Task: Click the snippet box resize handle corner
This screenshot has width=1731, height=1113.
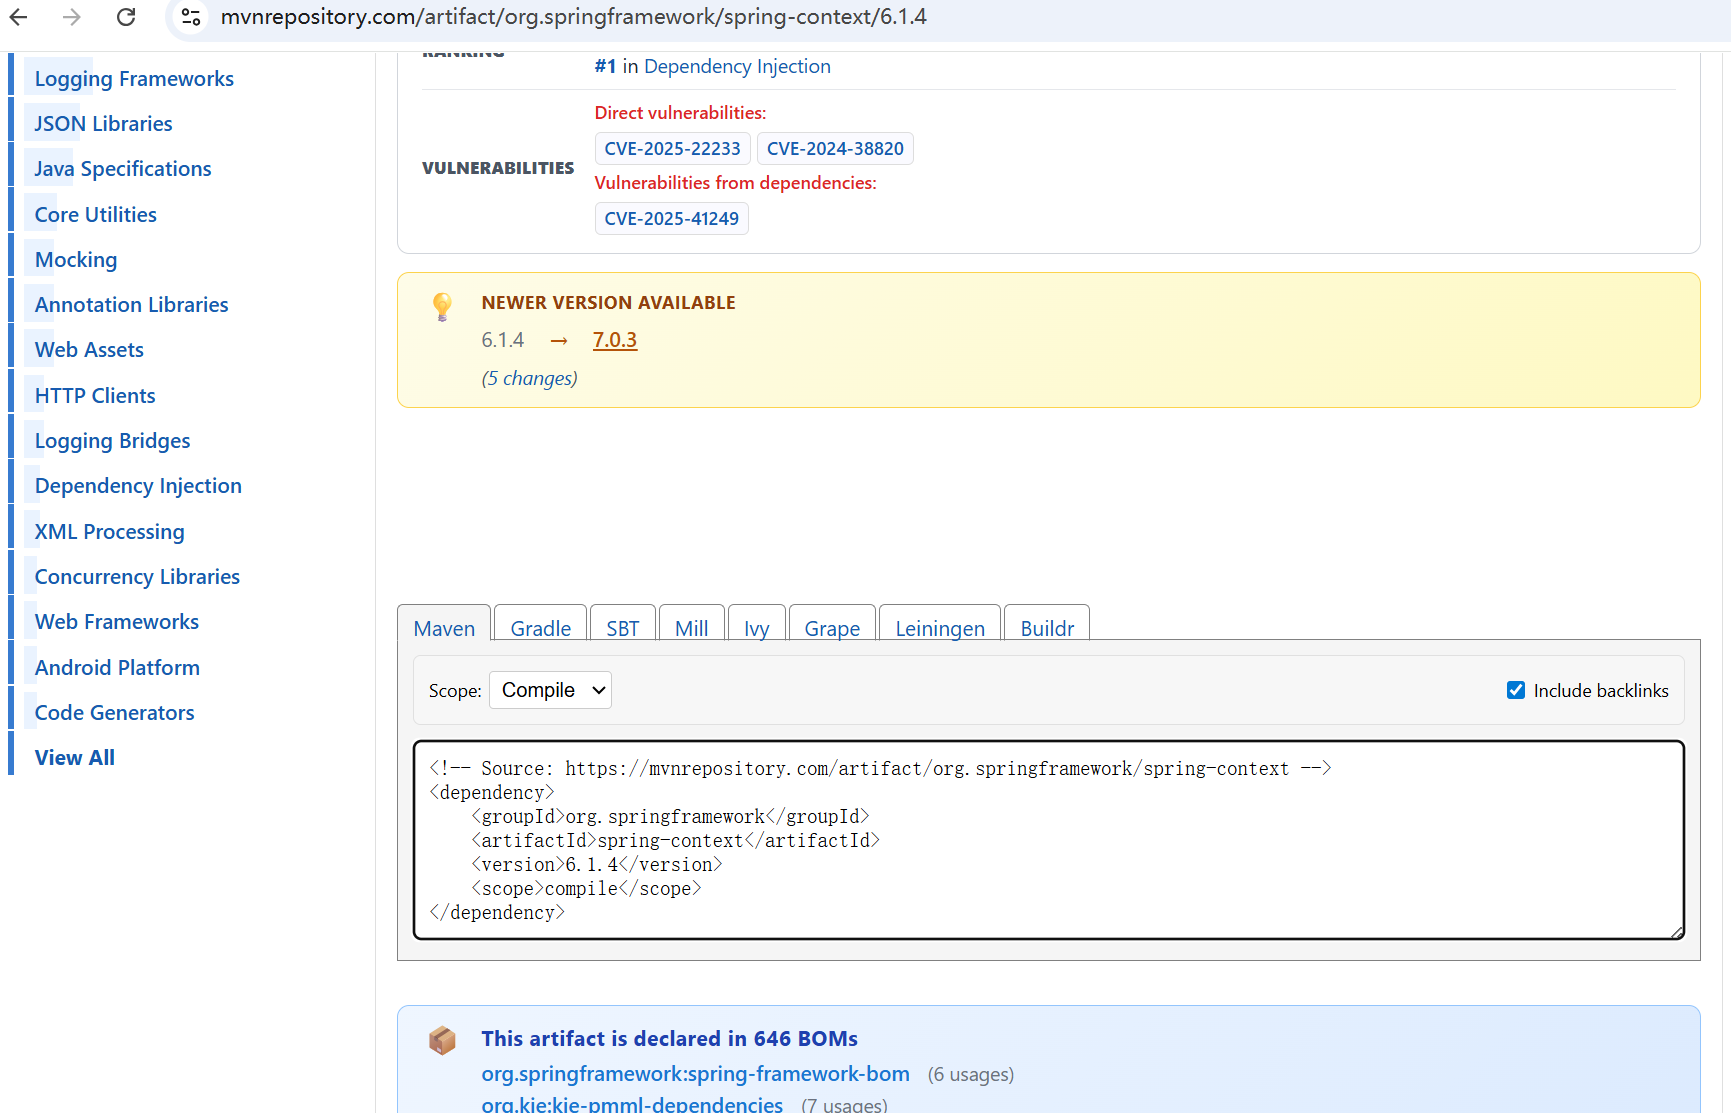Action: pos(1677,931)
